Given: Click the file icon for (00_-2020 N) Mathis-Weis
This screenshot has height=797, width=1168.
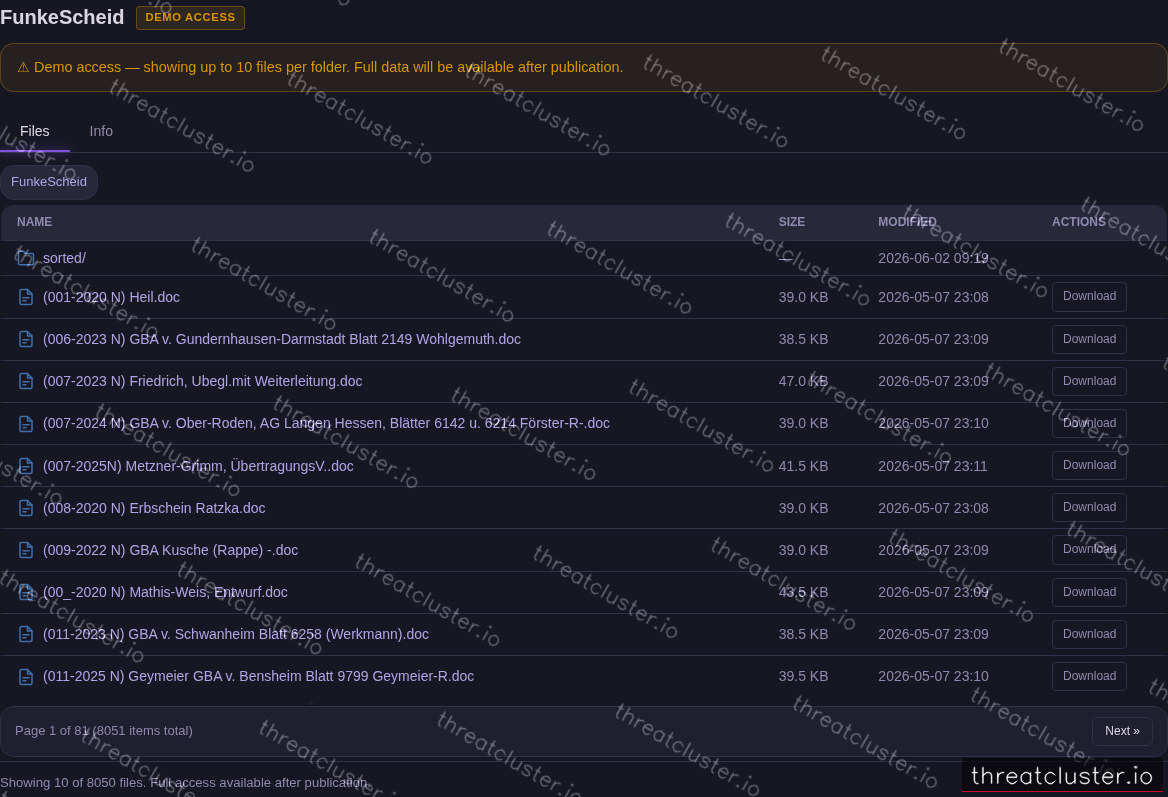Looking at the screenshot, I should point(25,592).
